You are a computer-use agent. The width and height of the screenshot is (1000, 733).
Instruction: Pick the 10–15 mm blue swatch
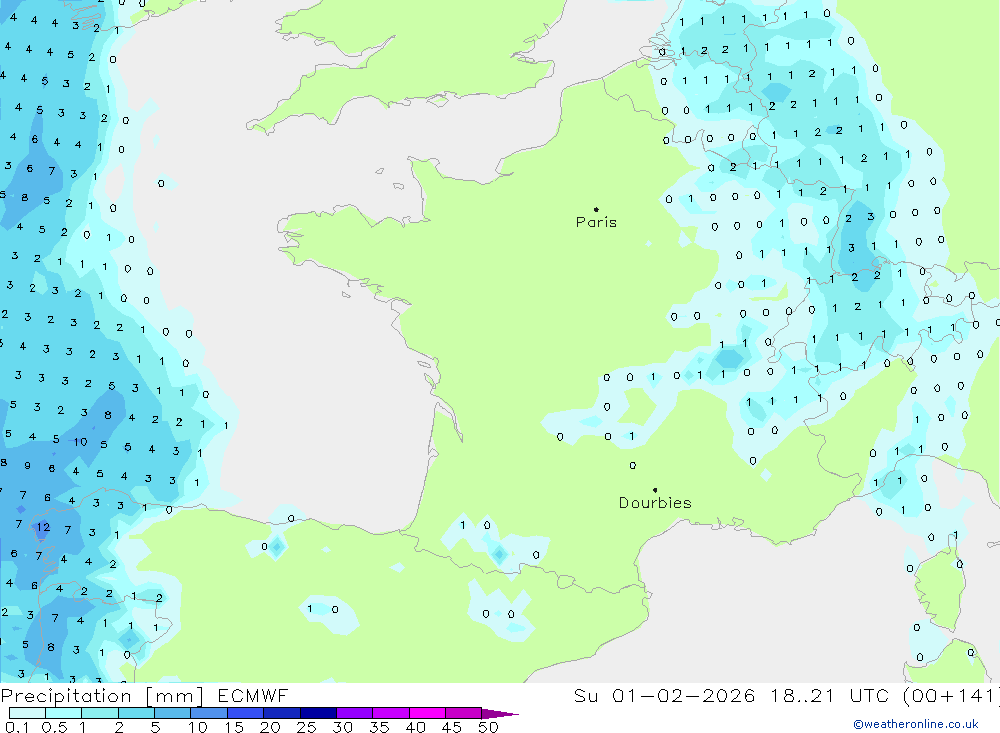209,713
